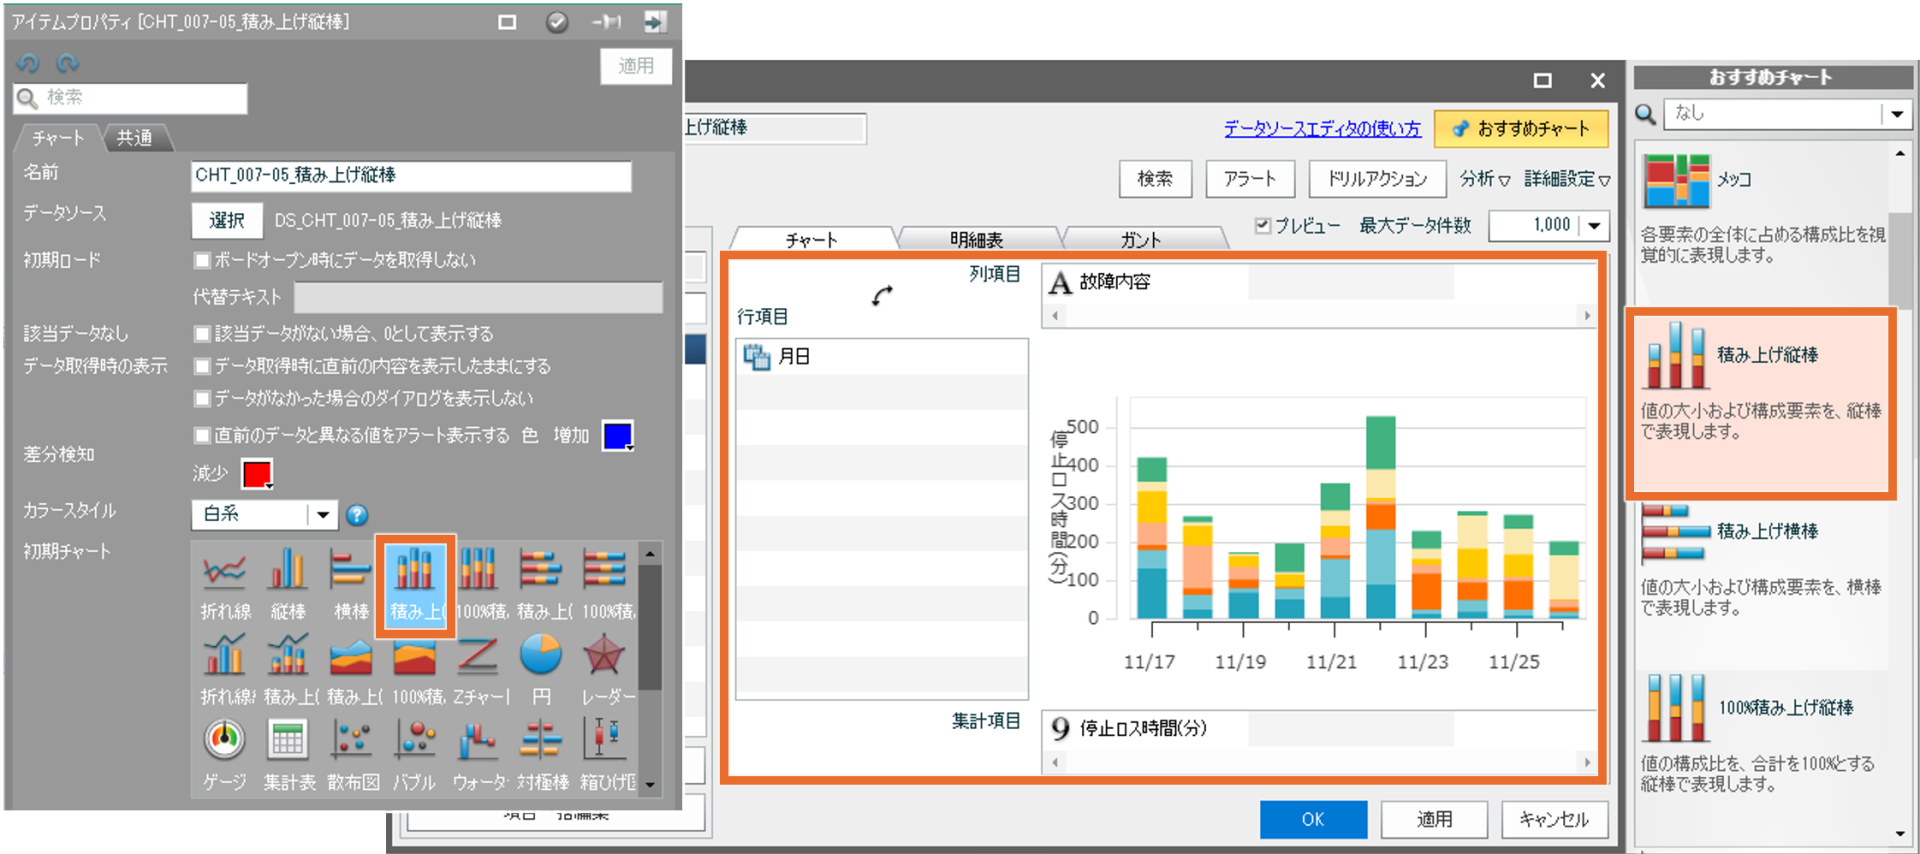Open the 詳細設定 dropdown menu
The height and width of the screenshot is (854, 1920).
1567,179
